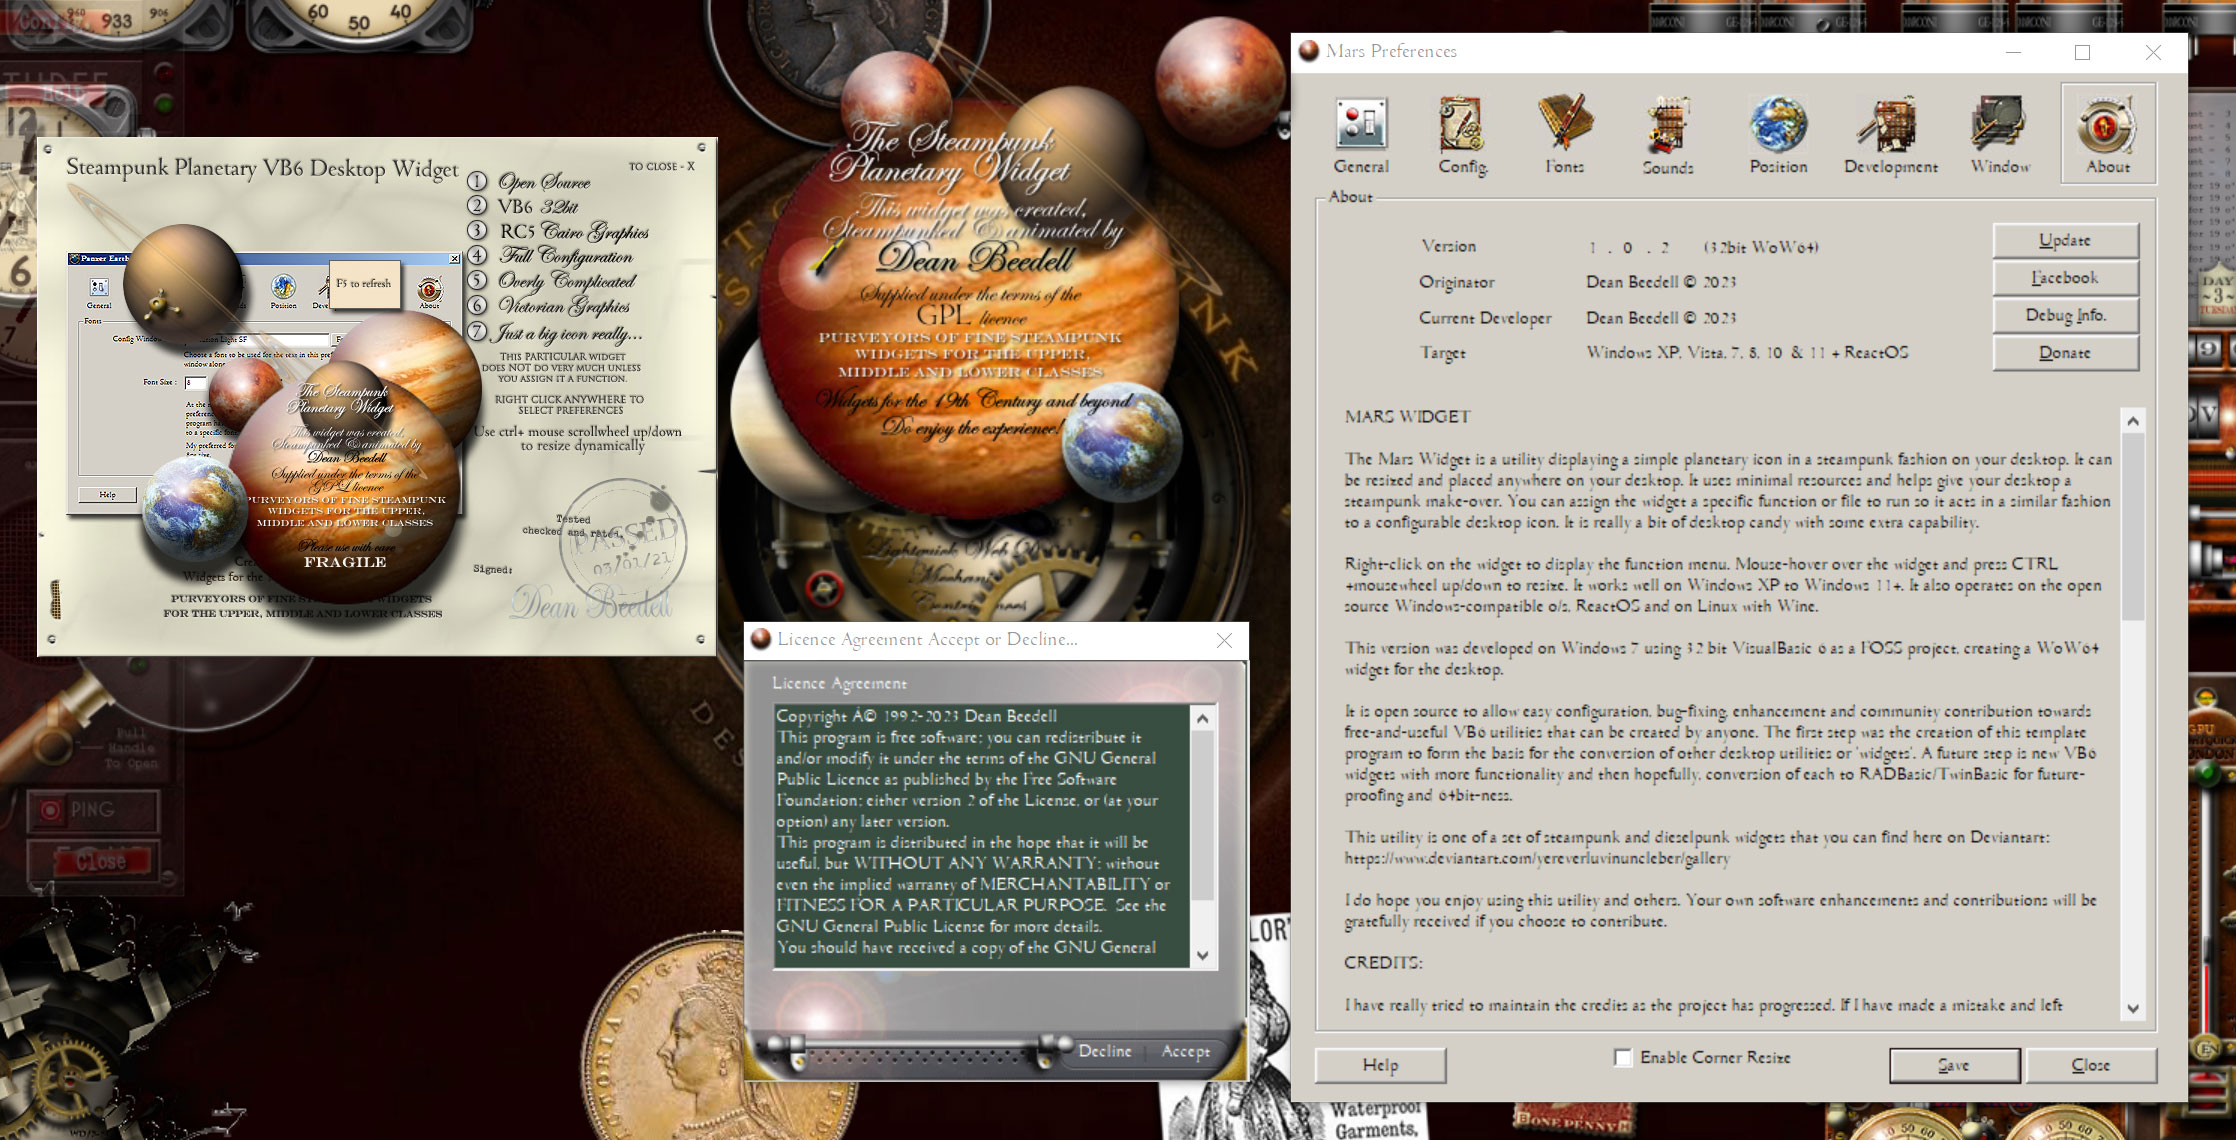Enable the Corner Resize checkbox
The image size is (2236, 1140).
(1623, 1057)
